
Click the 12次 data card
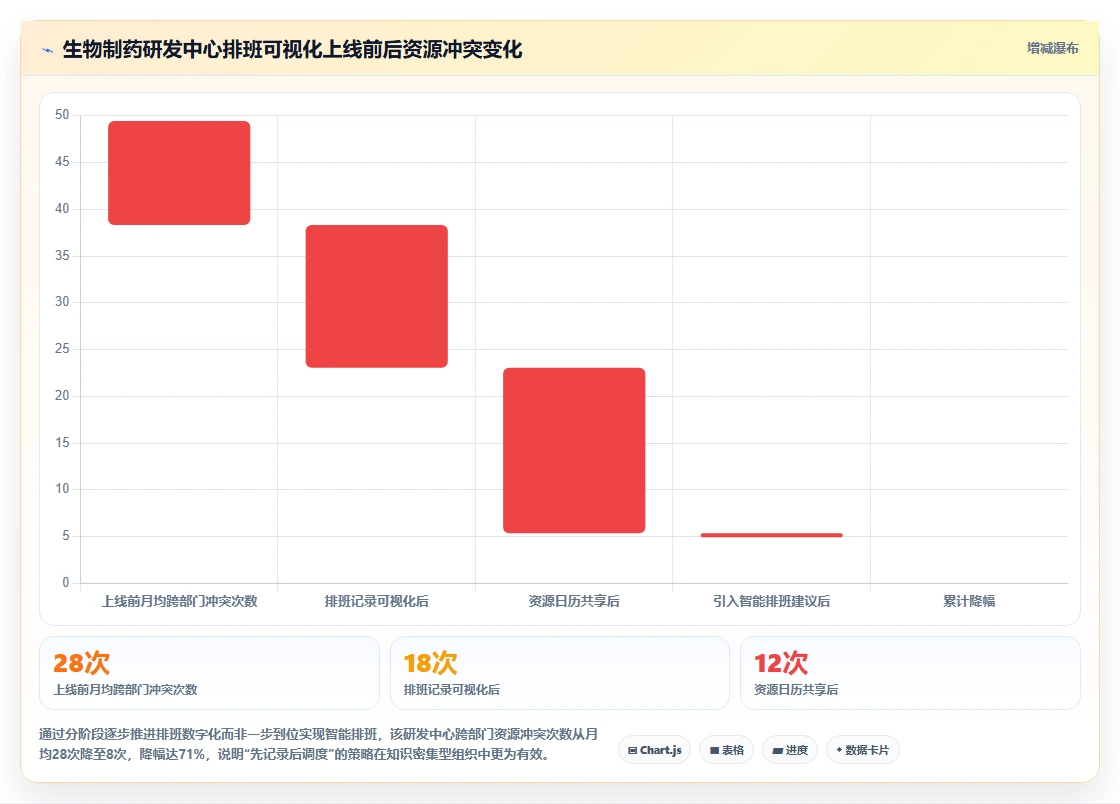pyautogui.click(x=911, y=673)
